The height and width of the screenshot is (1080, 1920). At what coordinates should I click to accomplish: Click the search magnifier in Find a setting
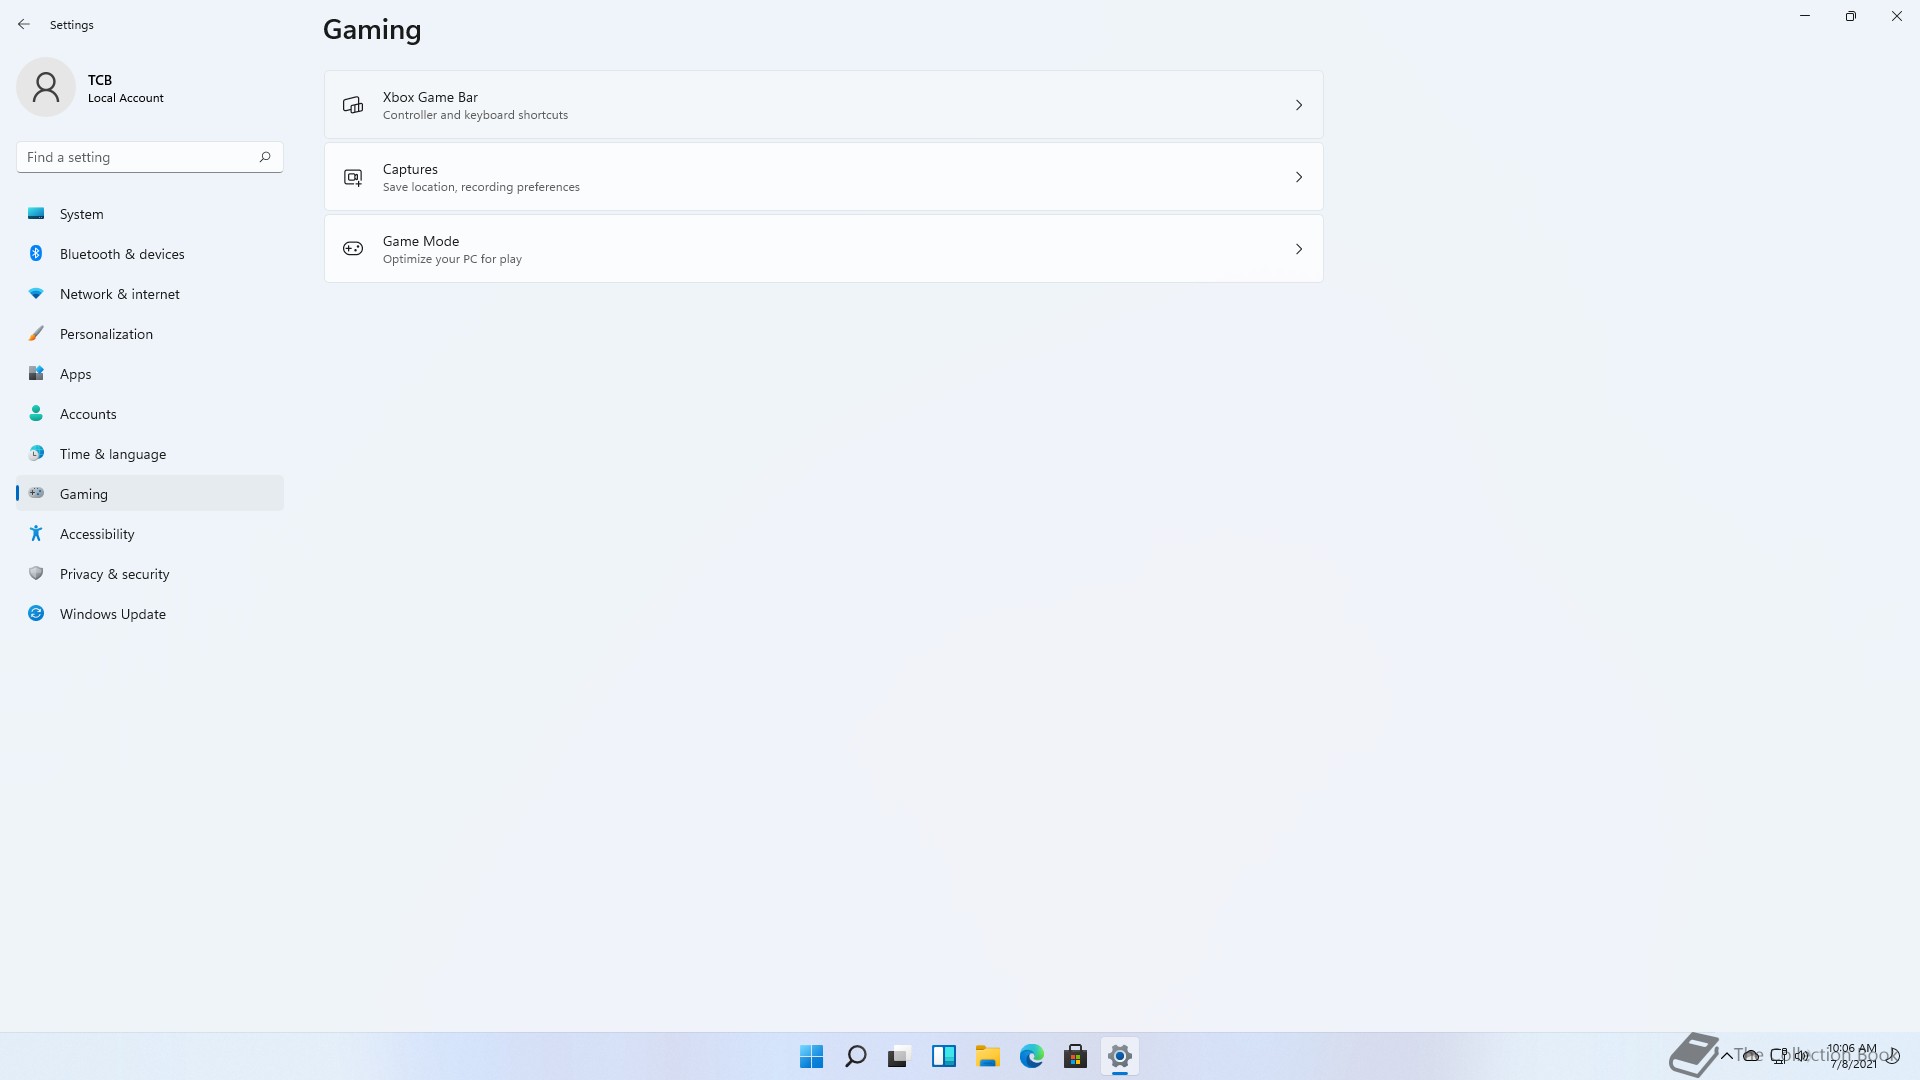(265, 157)
